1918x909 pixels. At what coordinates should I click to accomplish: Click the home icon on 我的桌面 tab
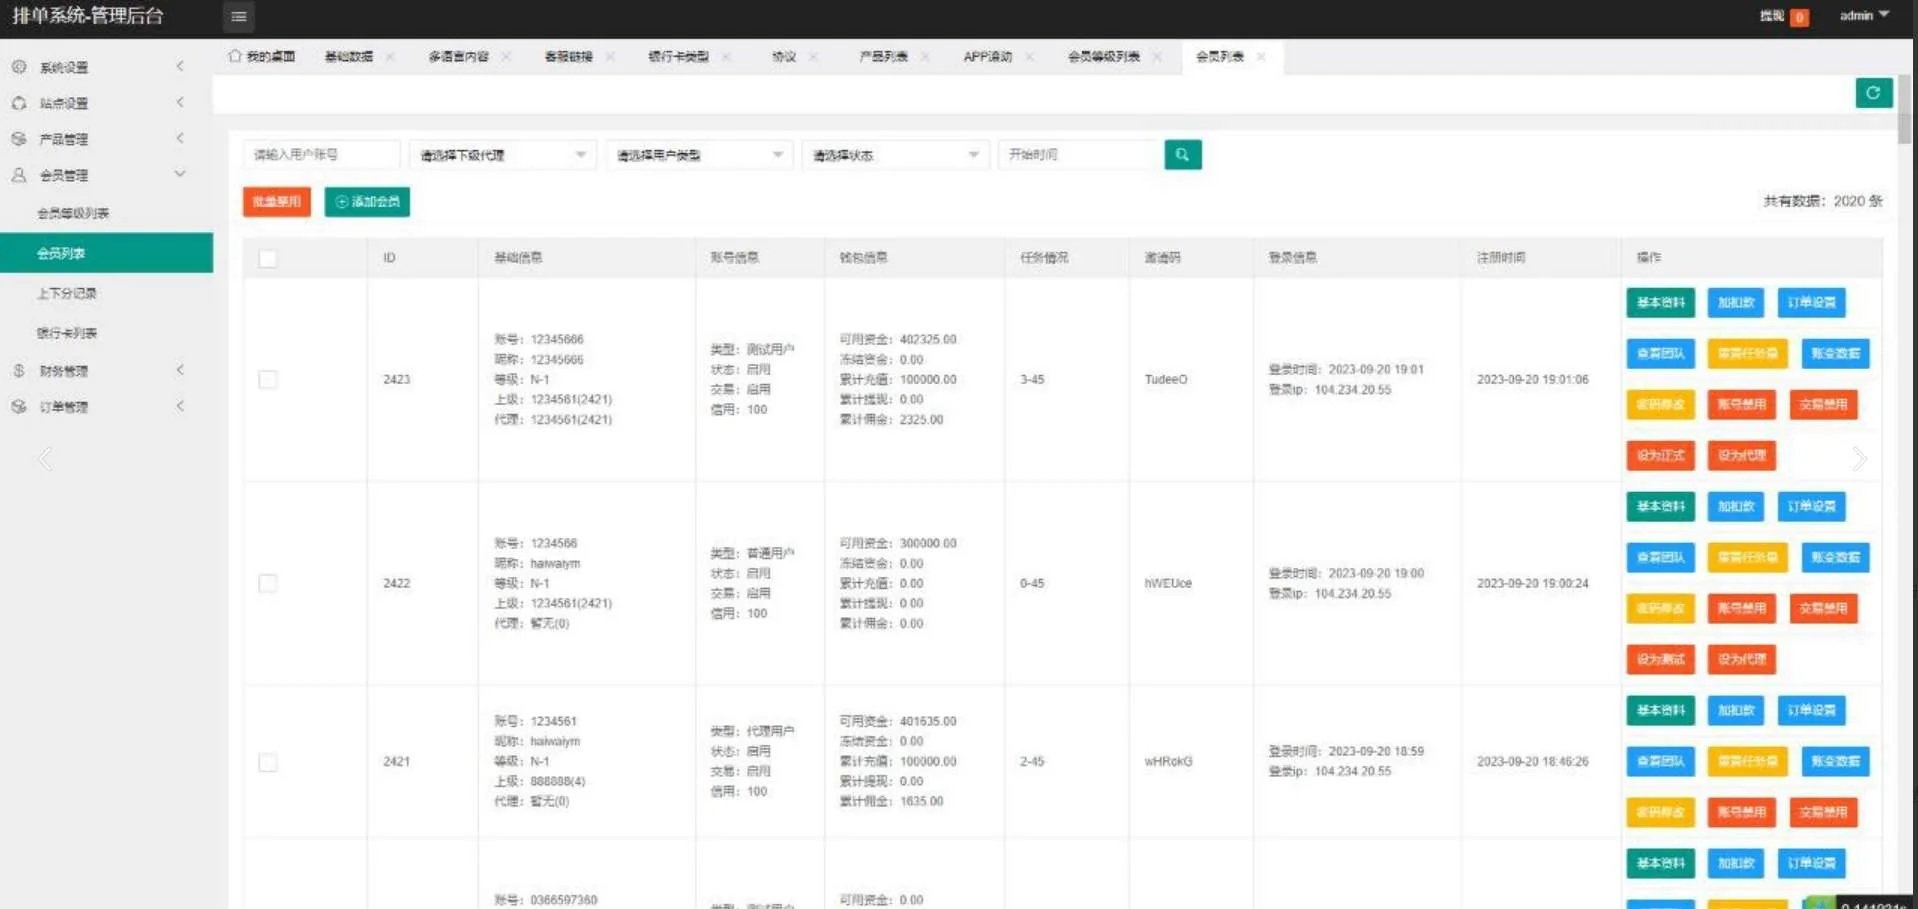point(235,56)
